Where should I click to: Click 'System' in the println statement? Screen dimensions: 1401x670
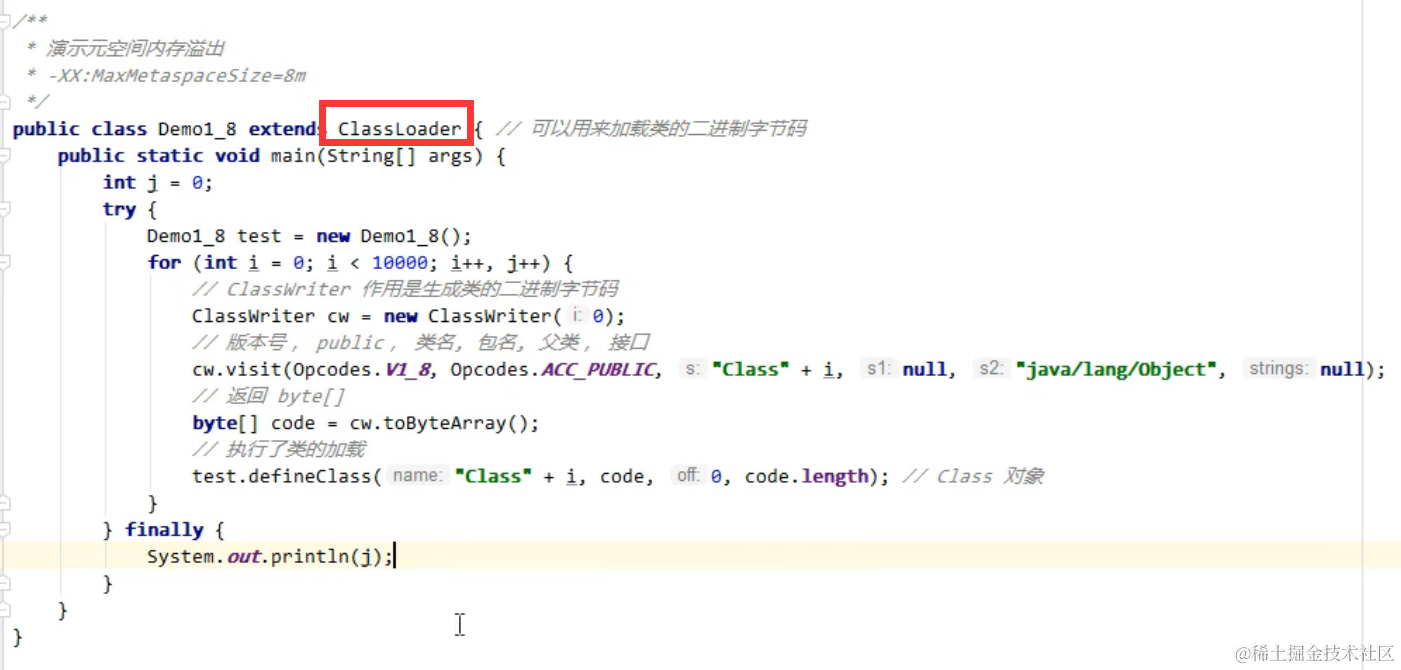pos(181,557)
